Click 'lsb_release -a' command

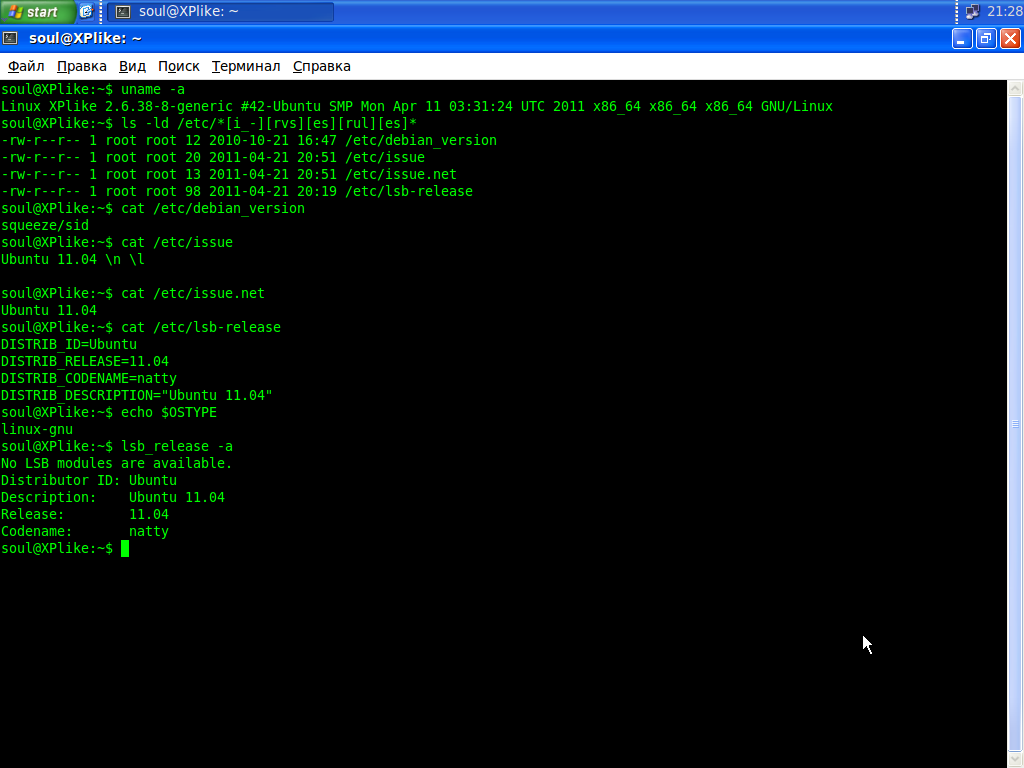(x=177, y=446)
